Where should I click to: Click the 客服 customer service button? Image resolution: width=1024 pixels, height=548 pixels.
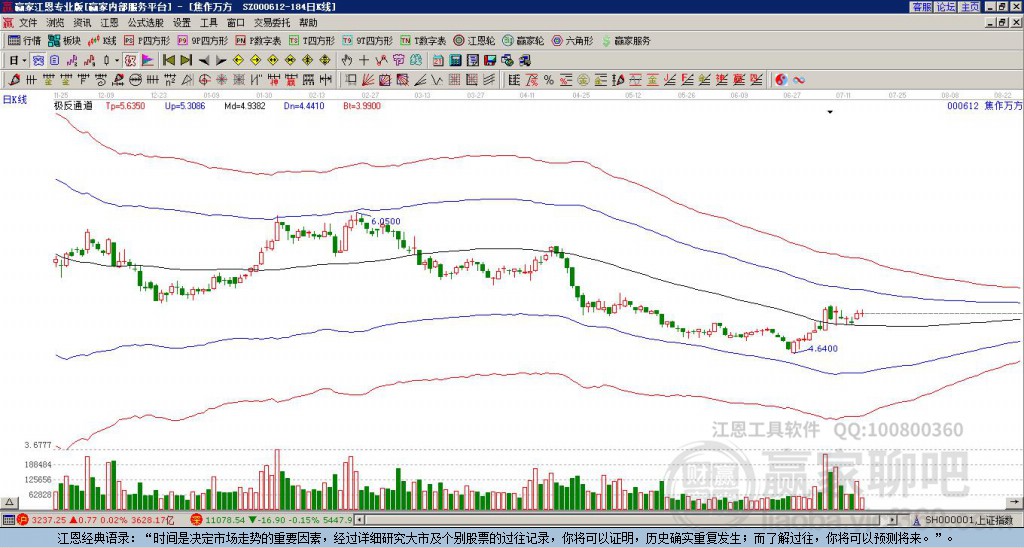click(922, 7)
